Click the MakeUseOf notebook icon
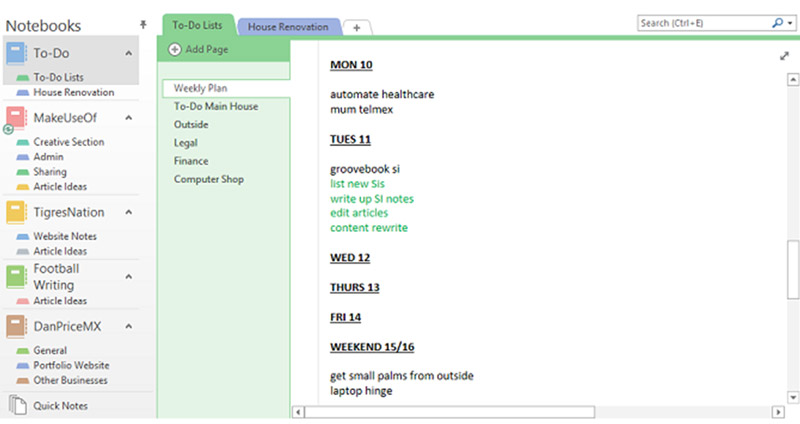 (x=16, y=119)
